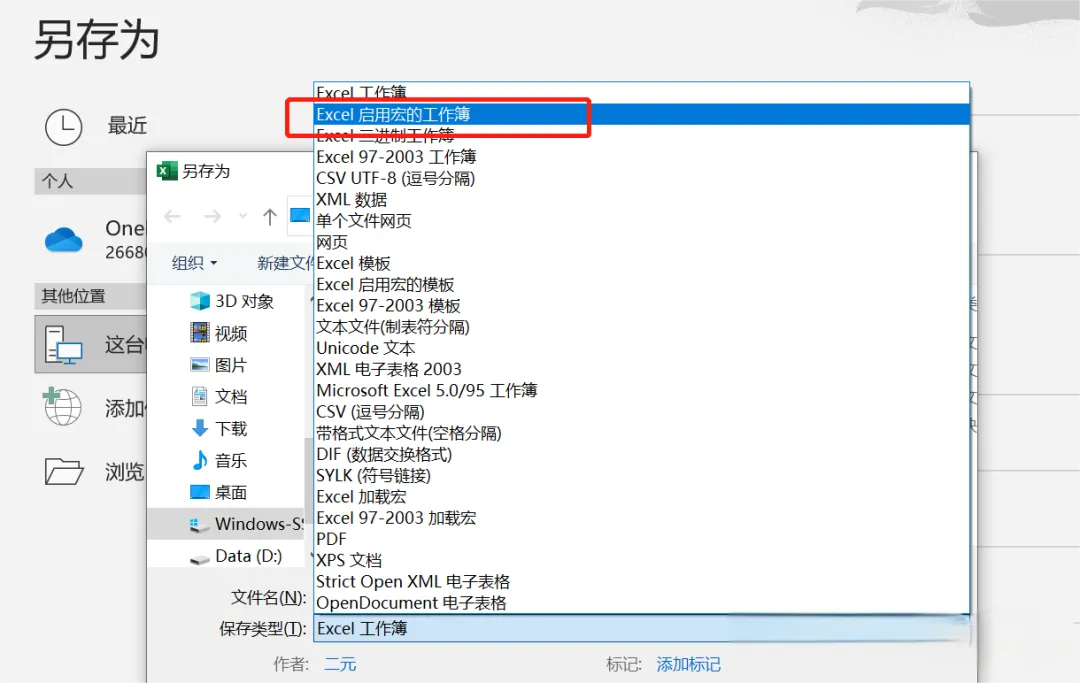Image resolution: width=1080 pixels, height=683 pixels.
Task: Choose Excel 启用宏的模板 file type
Action: [641, 284]
